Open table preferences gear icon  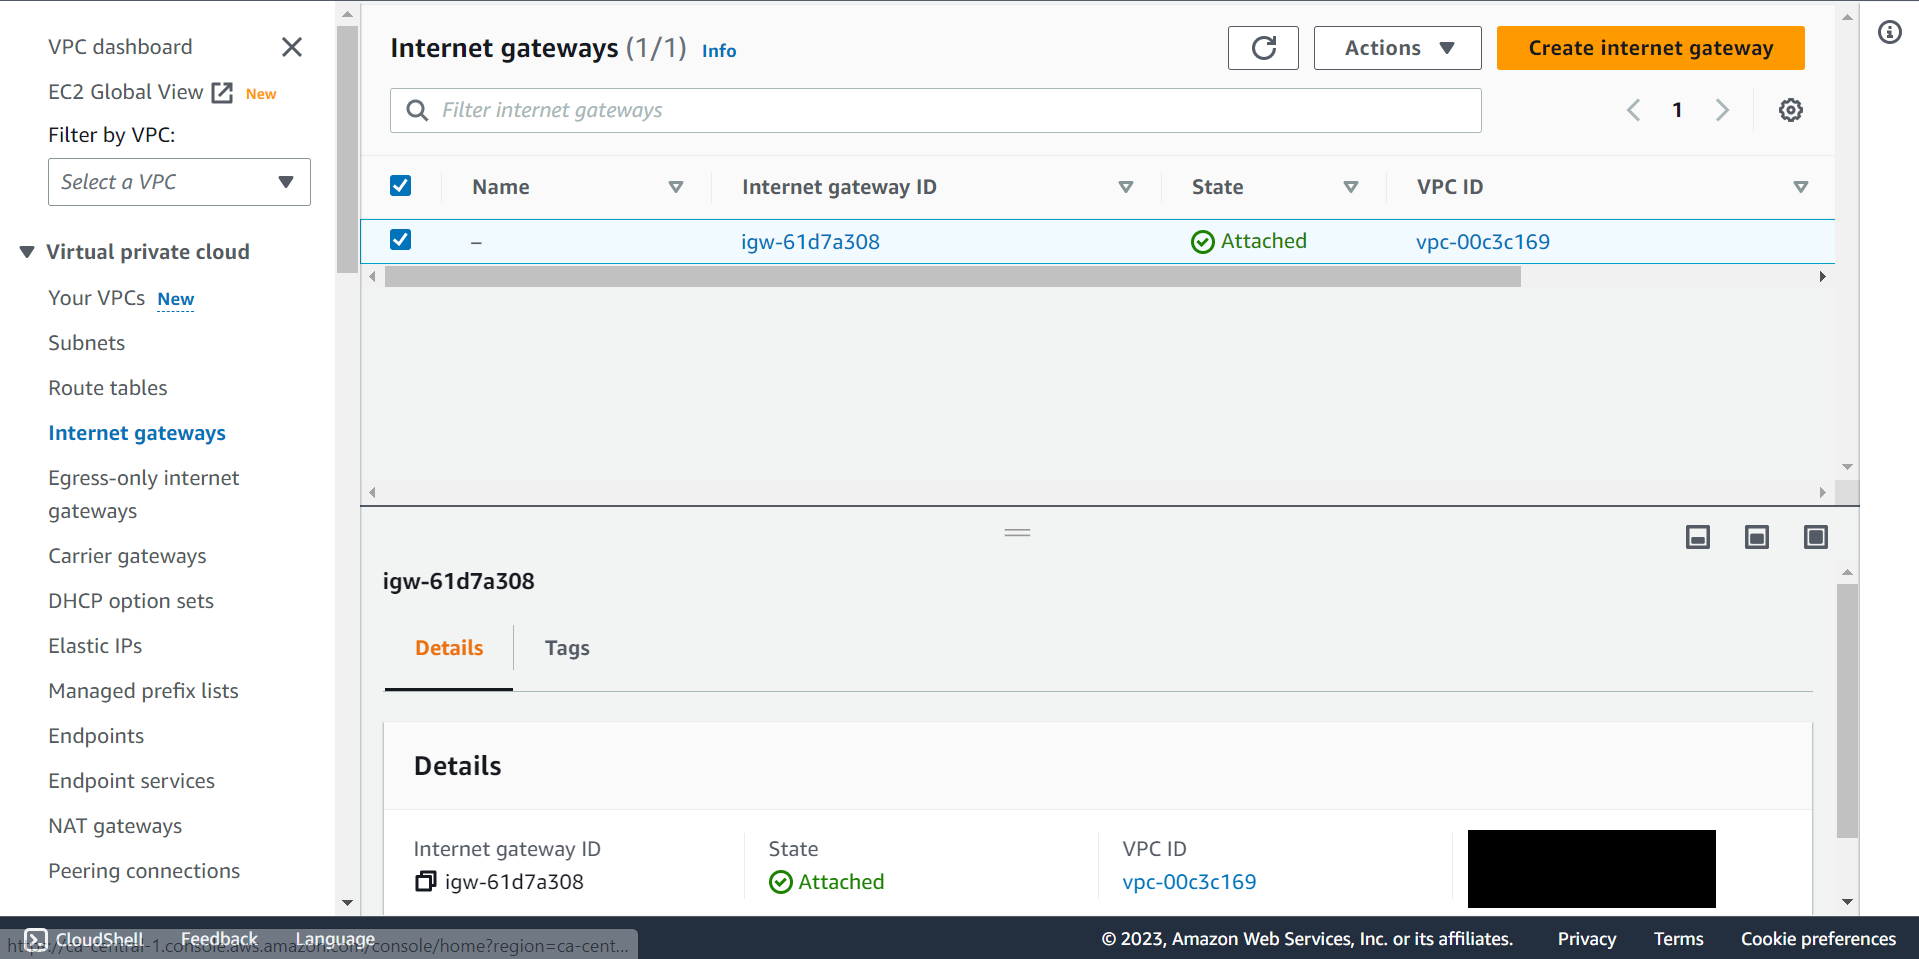click(1790, 110)
